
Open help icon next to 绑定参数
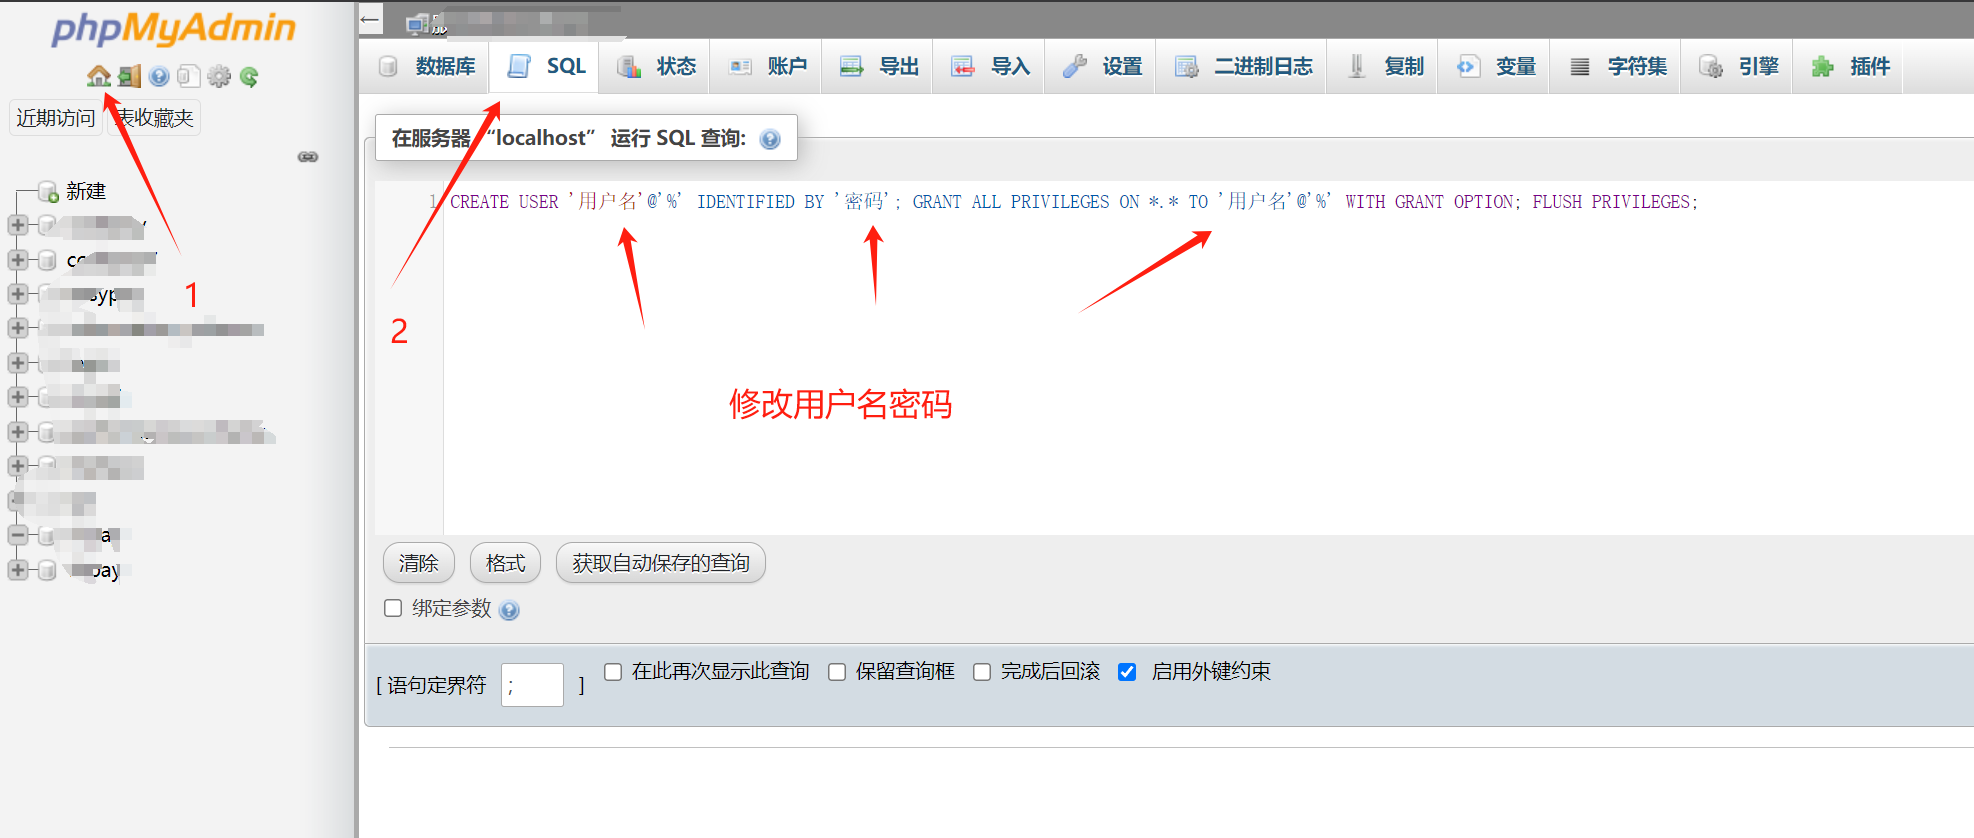click(509, 610)
